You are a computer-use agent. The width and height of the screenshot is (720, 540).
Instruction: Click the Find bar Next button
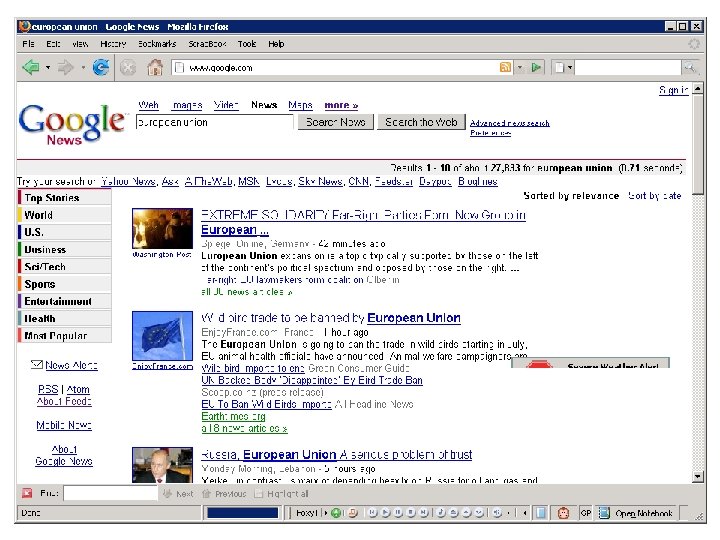click(x=179, y=494)
